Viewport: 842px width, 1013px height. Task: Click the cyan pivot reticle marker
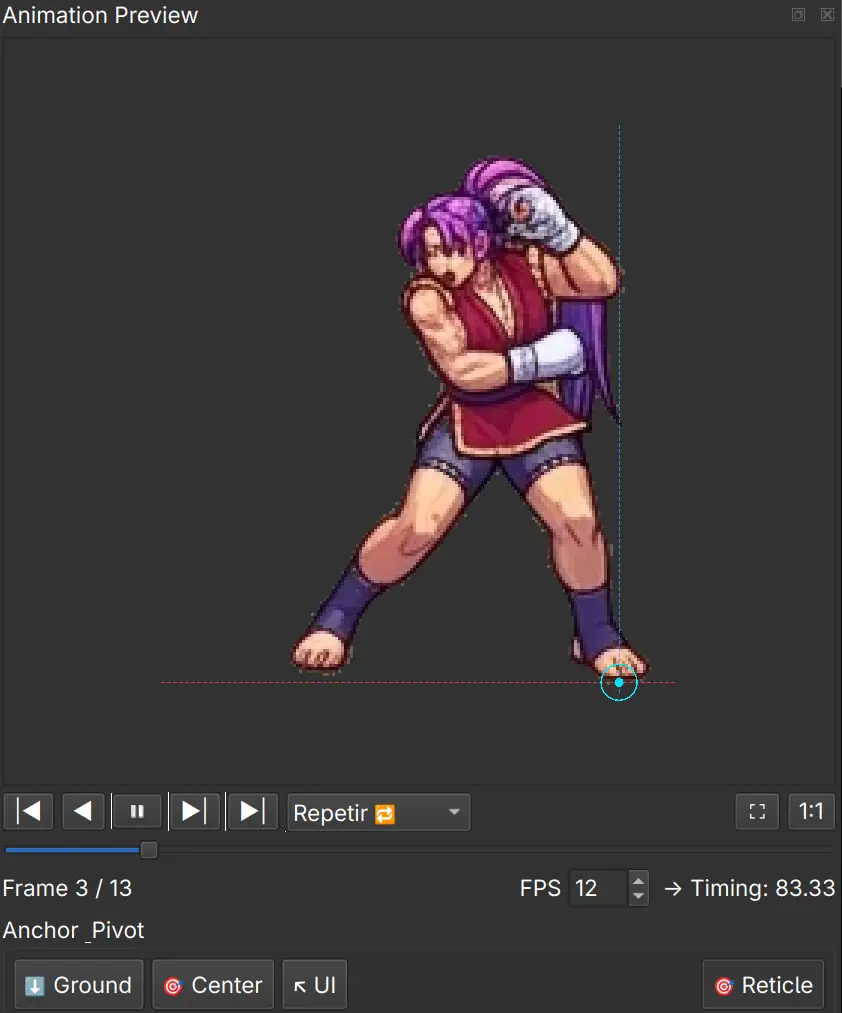(x=619, y=682)
